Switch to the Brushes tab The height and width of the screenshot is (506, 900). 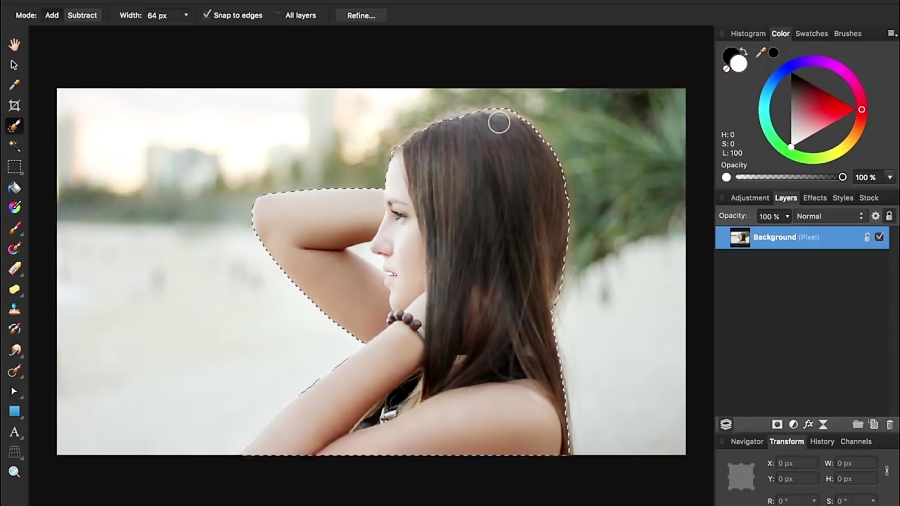(x=848, y=33)
